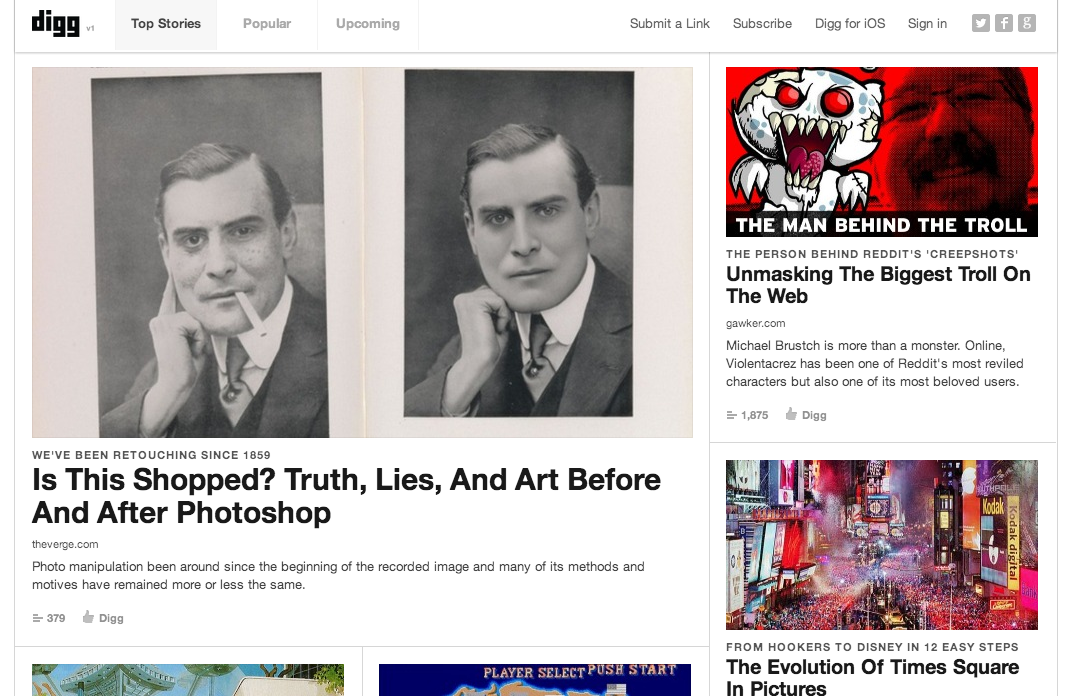This screenshot has width=1065, height=696.
Task: Open Digg for iOS link
Action: pyautogui.click(x=850, y=24)
